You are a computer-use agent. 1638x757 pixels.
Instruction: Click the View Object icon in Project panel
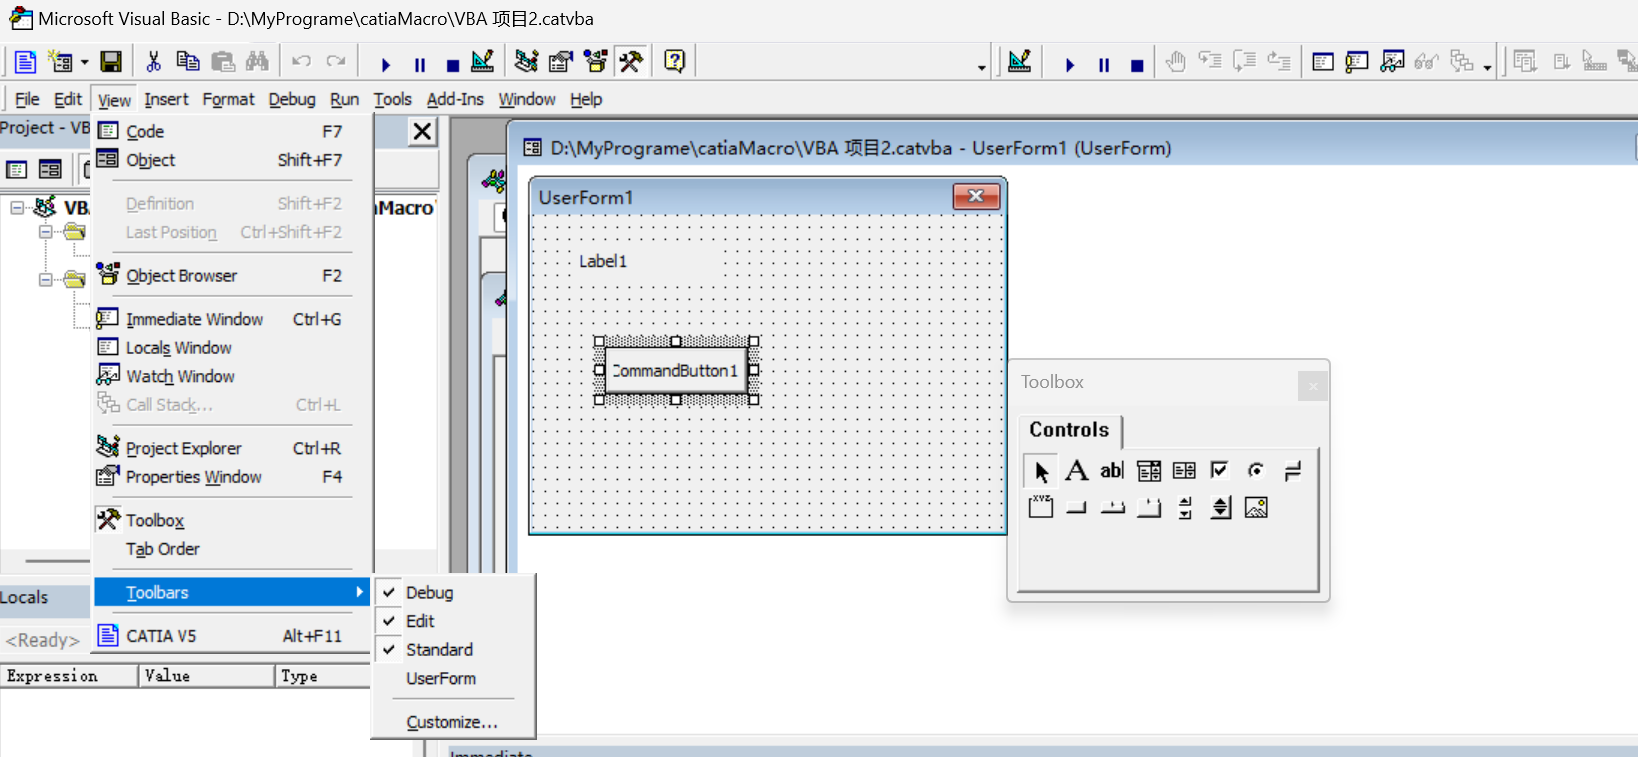point(50,170)
